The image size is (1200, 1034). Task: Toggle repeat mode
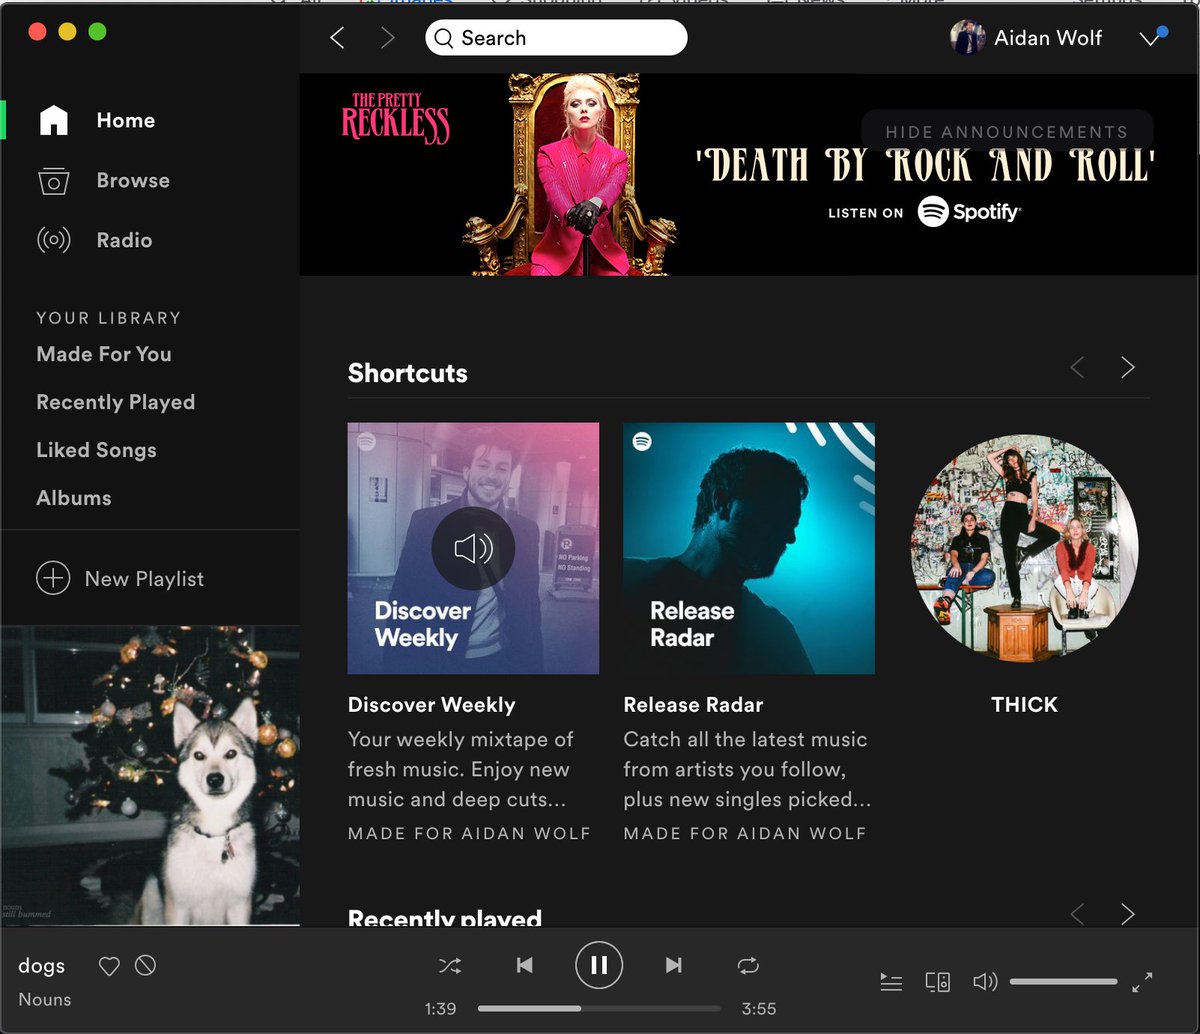748,965
